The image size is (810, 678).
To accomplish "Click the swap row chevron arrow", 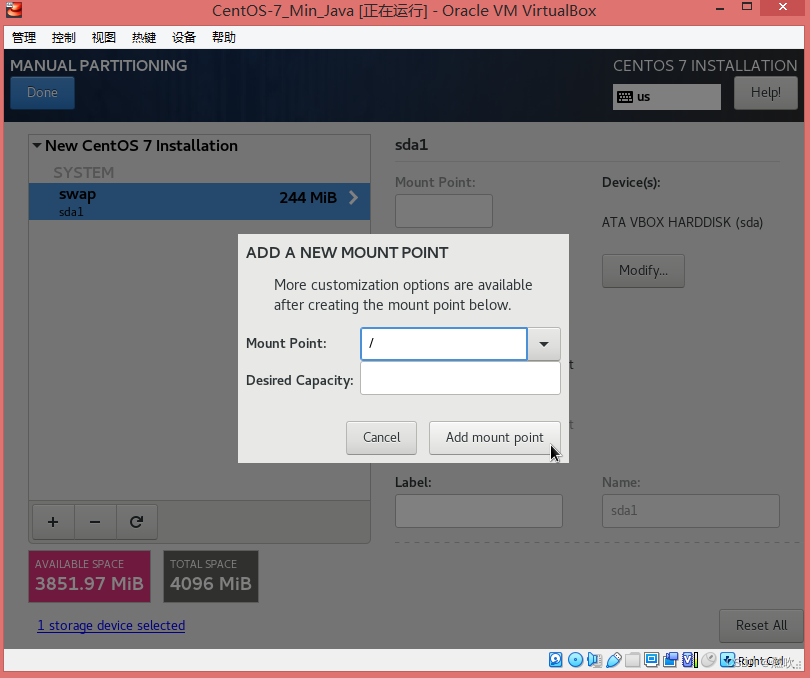I will pos(353,197).
